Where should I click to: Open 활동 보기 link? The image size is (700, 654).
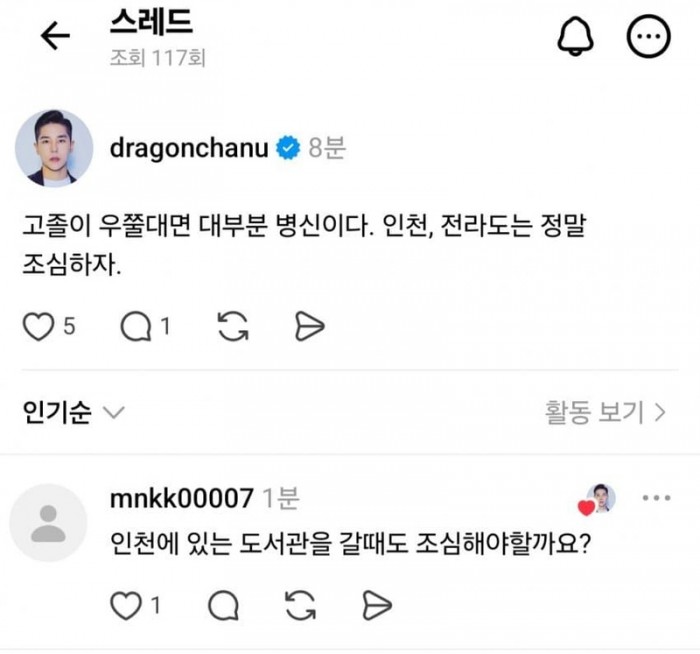[x=606, y=412]
